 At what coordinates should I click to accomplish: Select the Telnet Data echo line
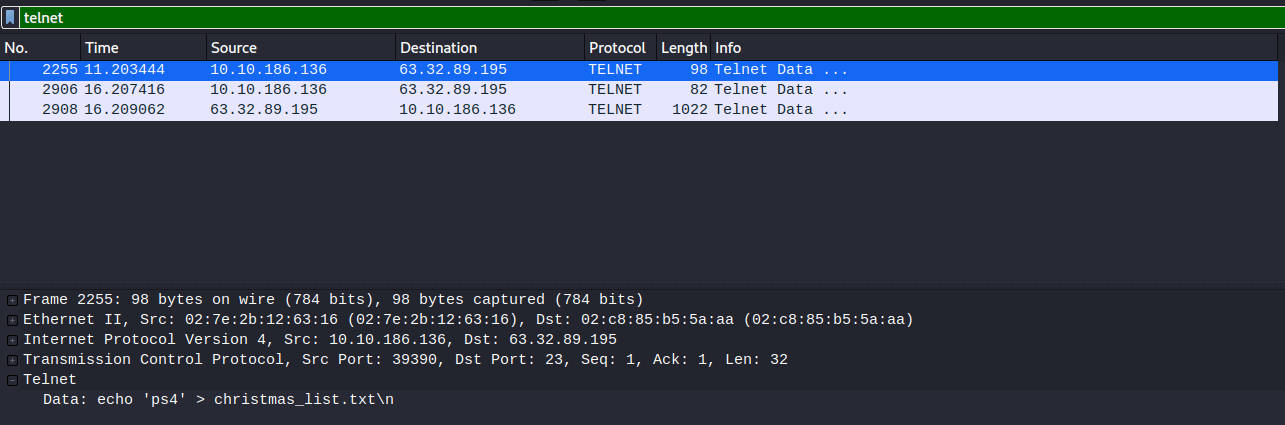click(225, 400)
